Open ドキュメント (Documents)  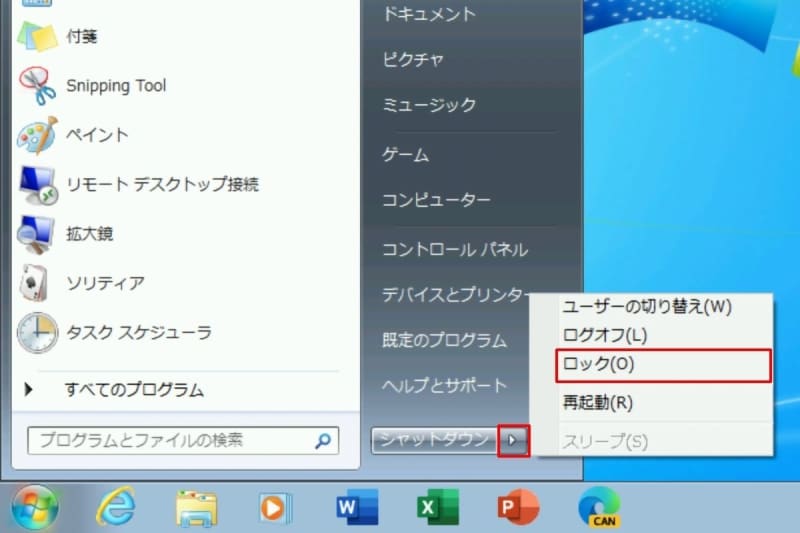coord(429,14)
